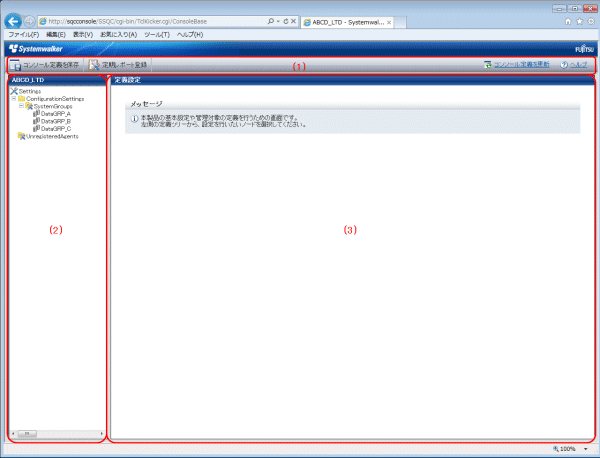Click the Systemwalker logo
This screenshot has height=458, width=600.
coord(35,49)
